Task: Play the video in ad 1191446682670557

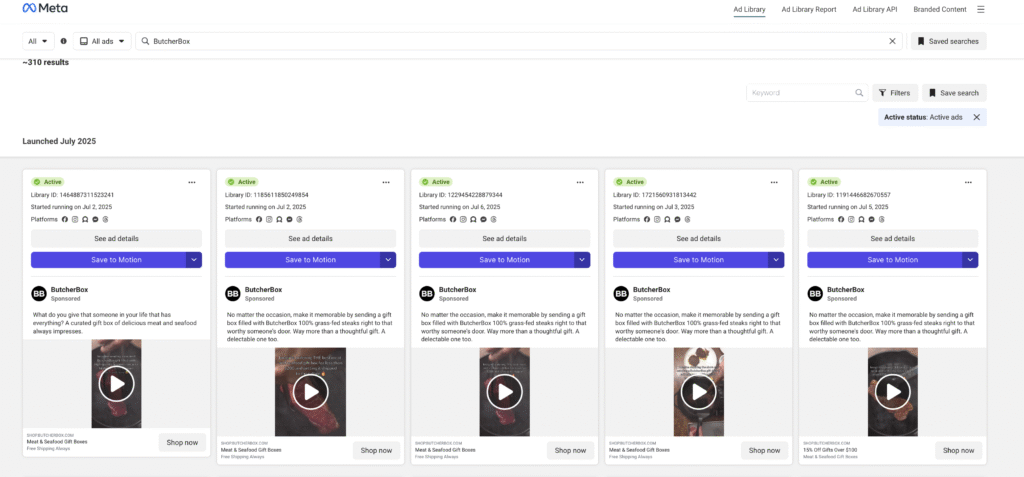Action: click(892, 392)
